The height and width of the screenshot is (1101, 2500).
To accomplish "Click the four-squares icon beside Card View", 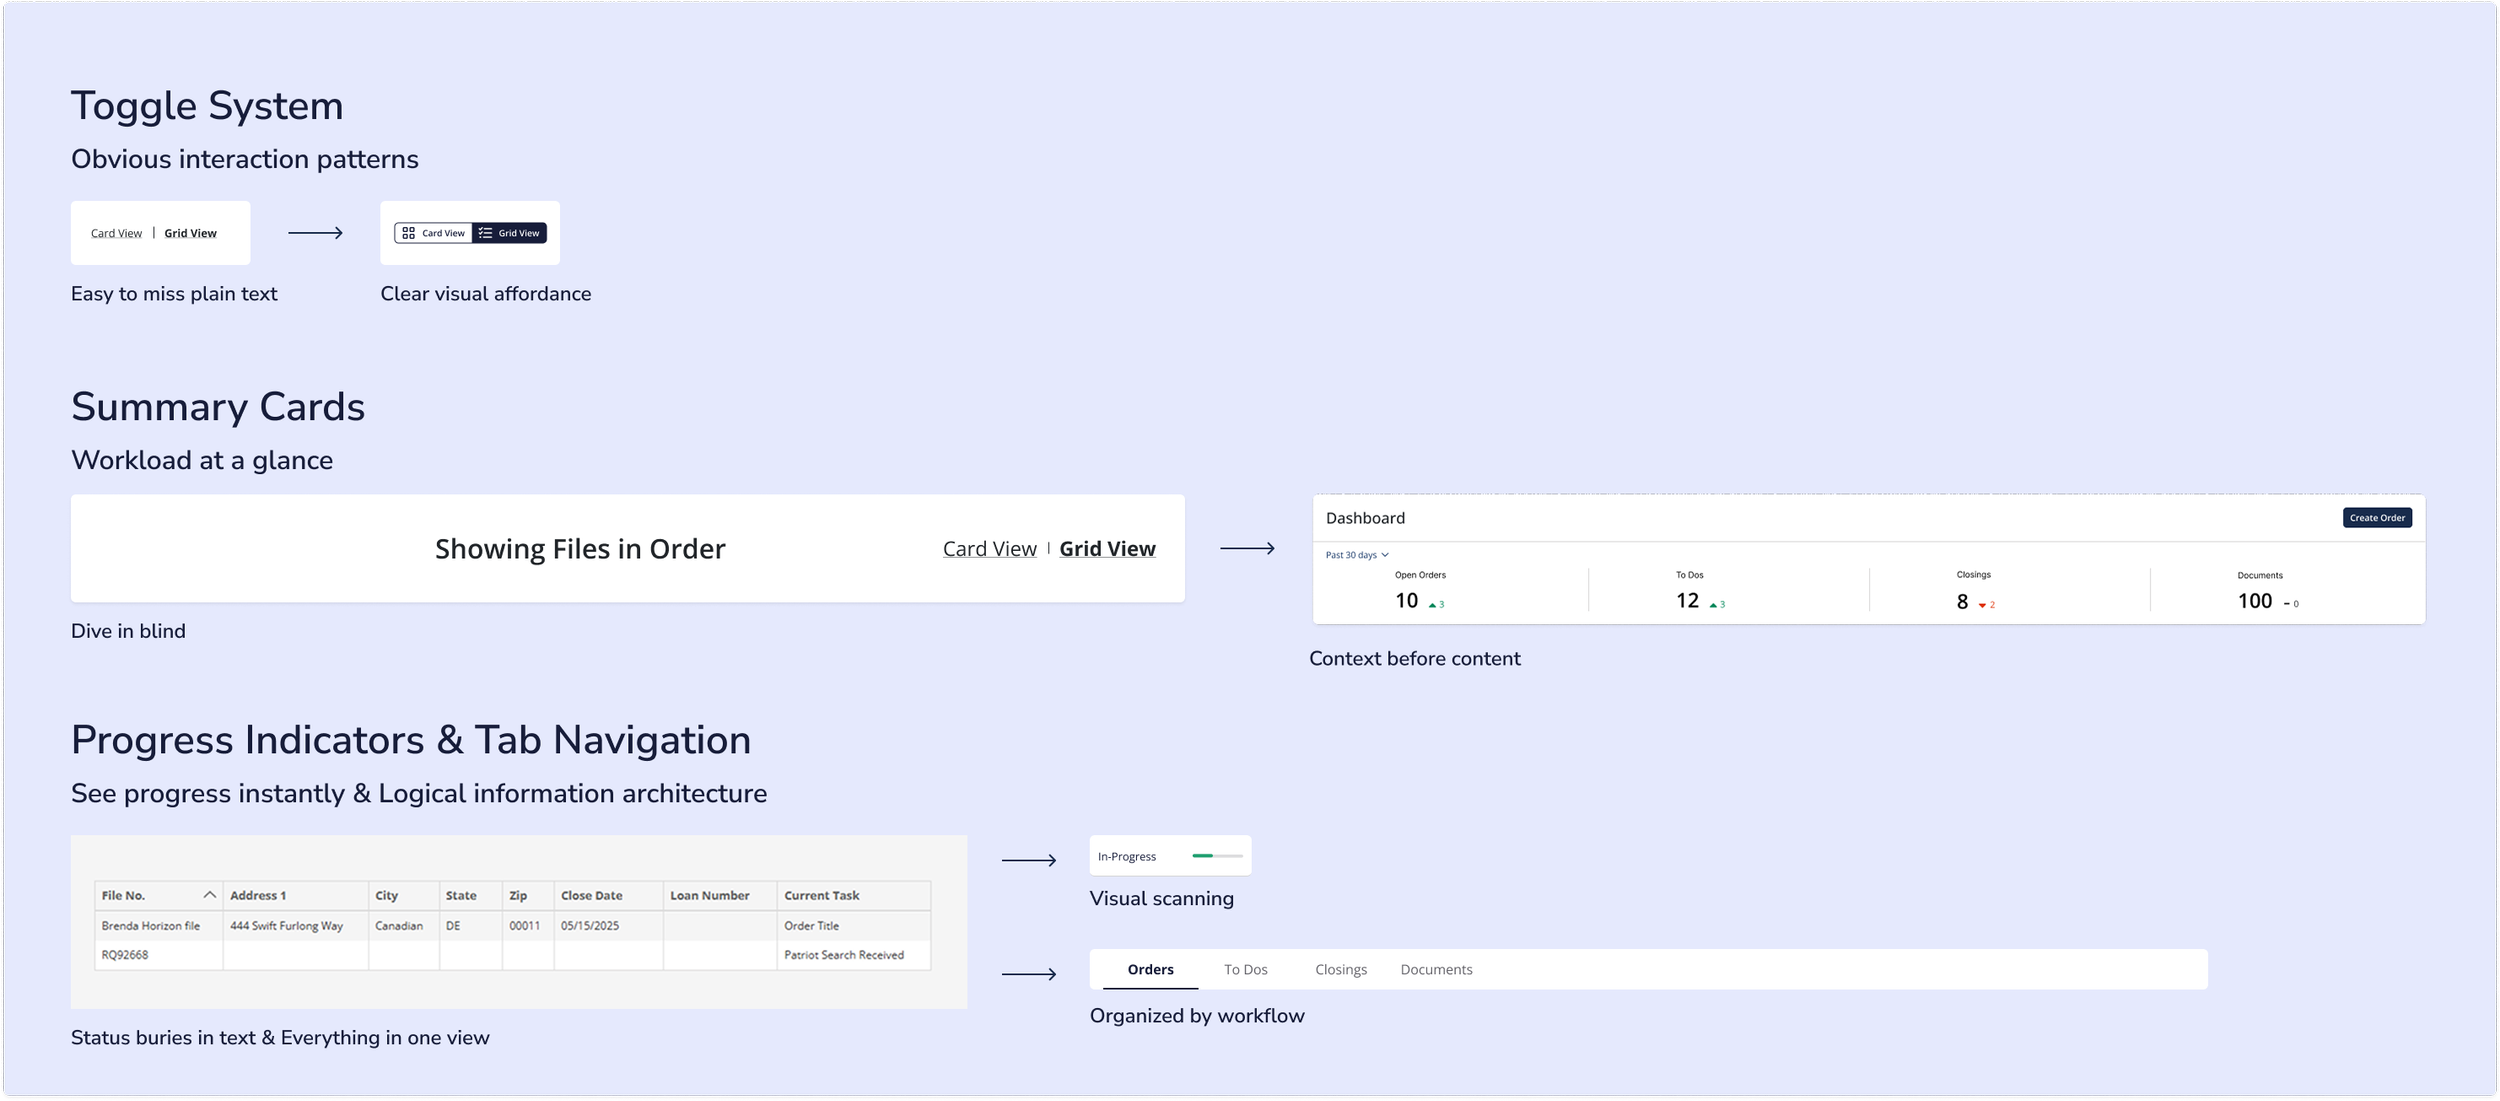I will 408,233.
